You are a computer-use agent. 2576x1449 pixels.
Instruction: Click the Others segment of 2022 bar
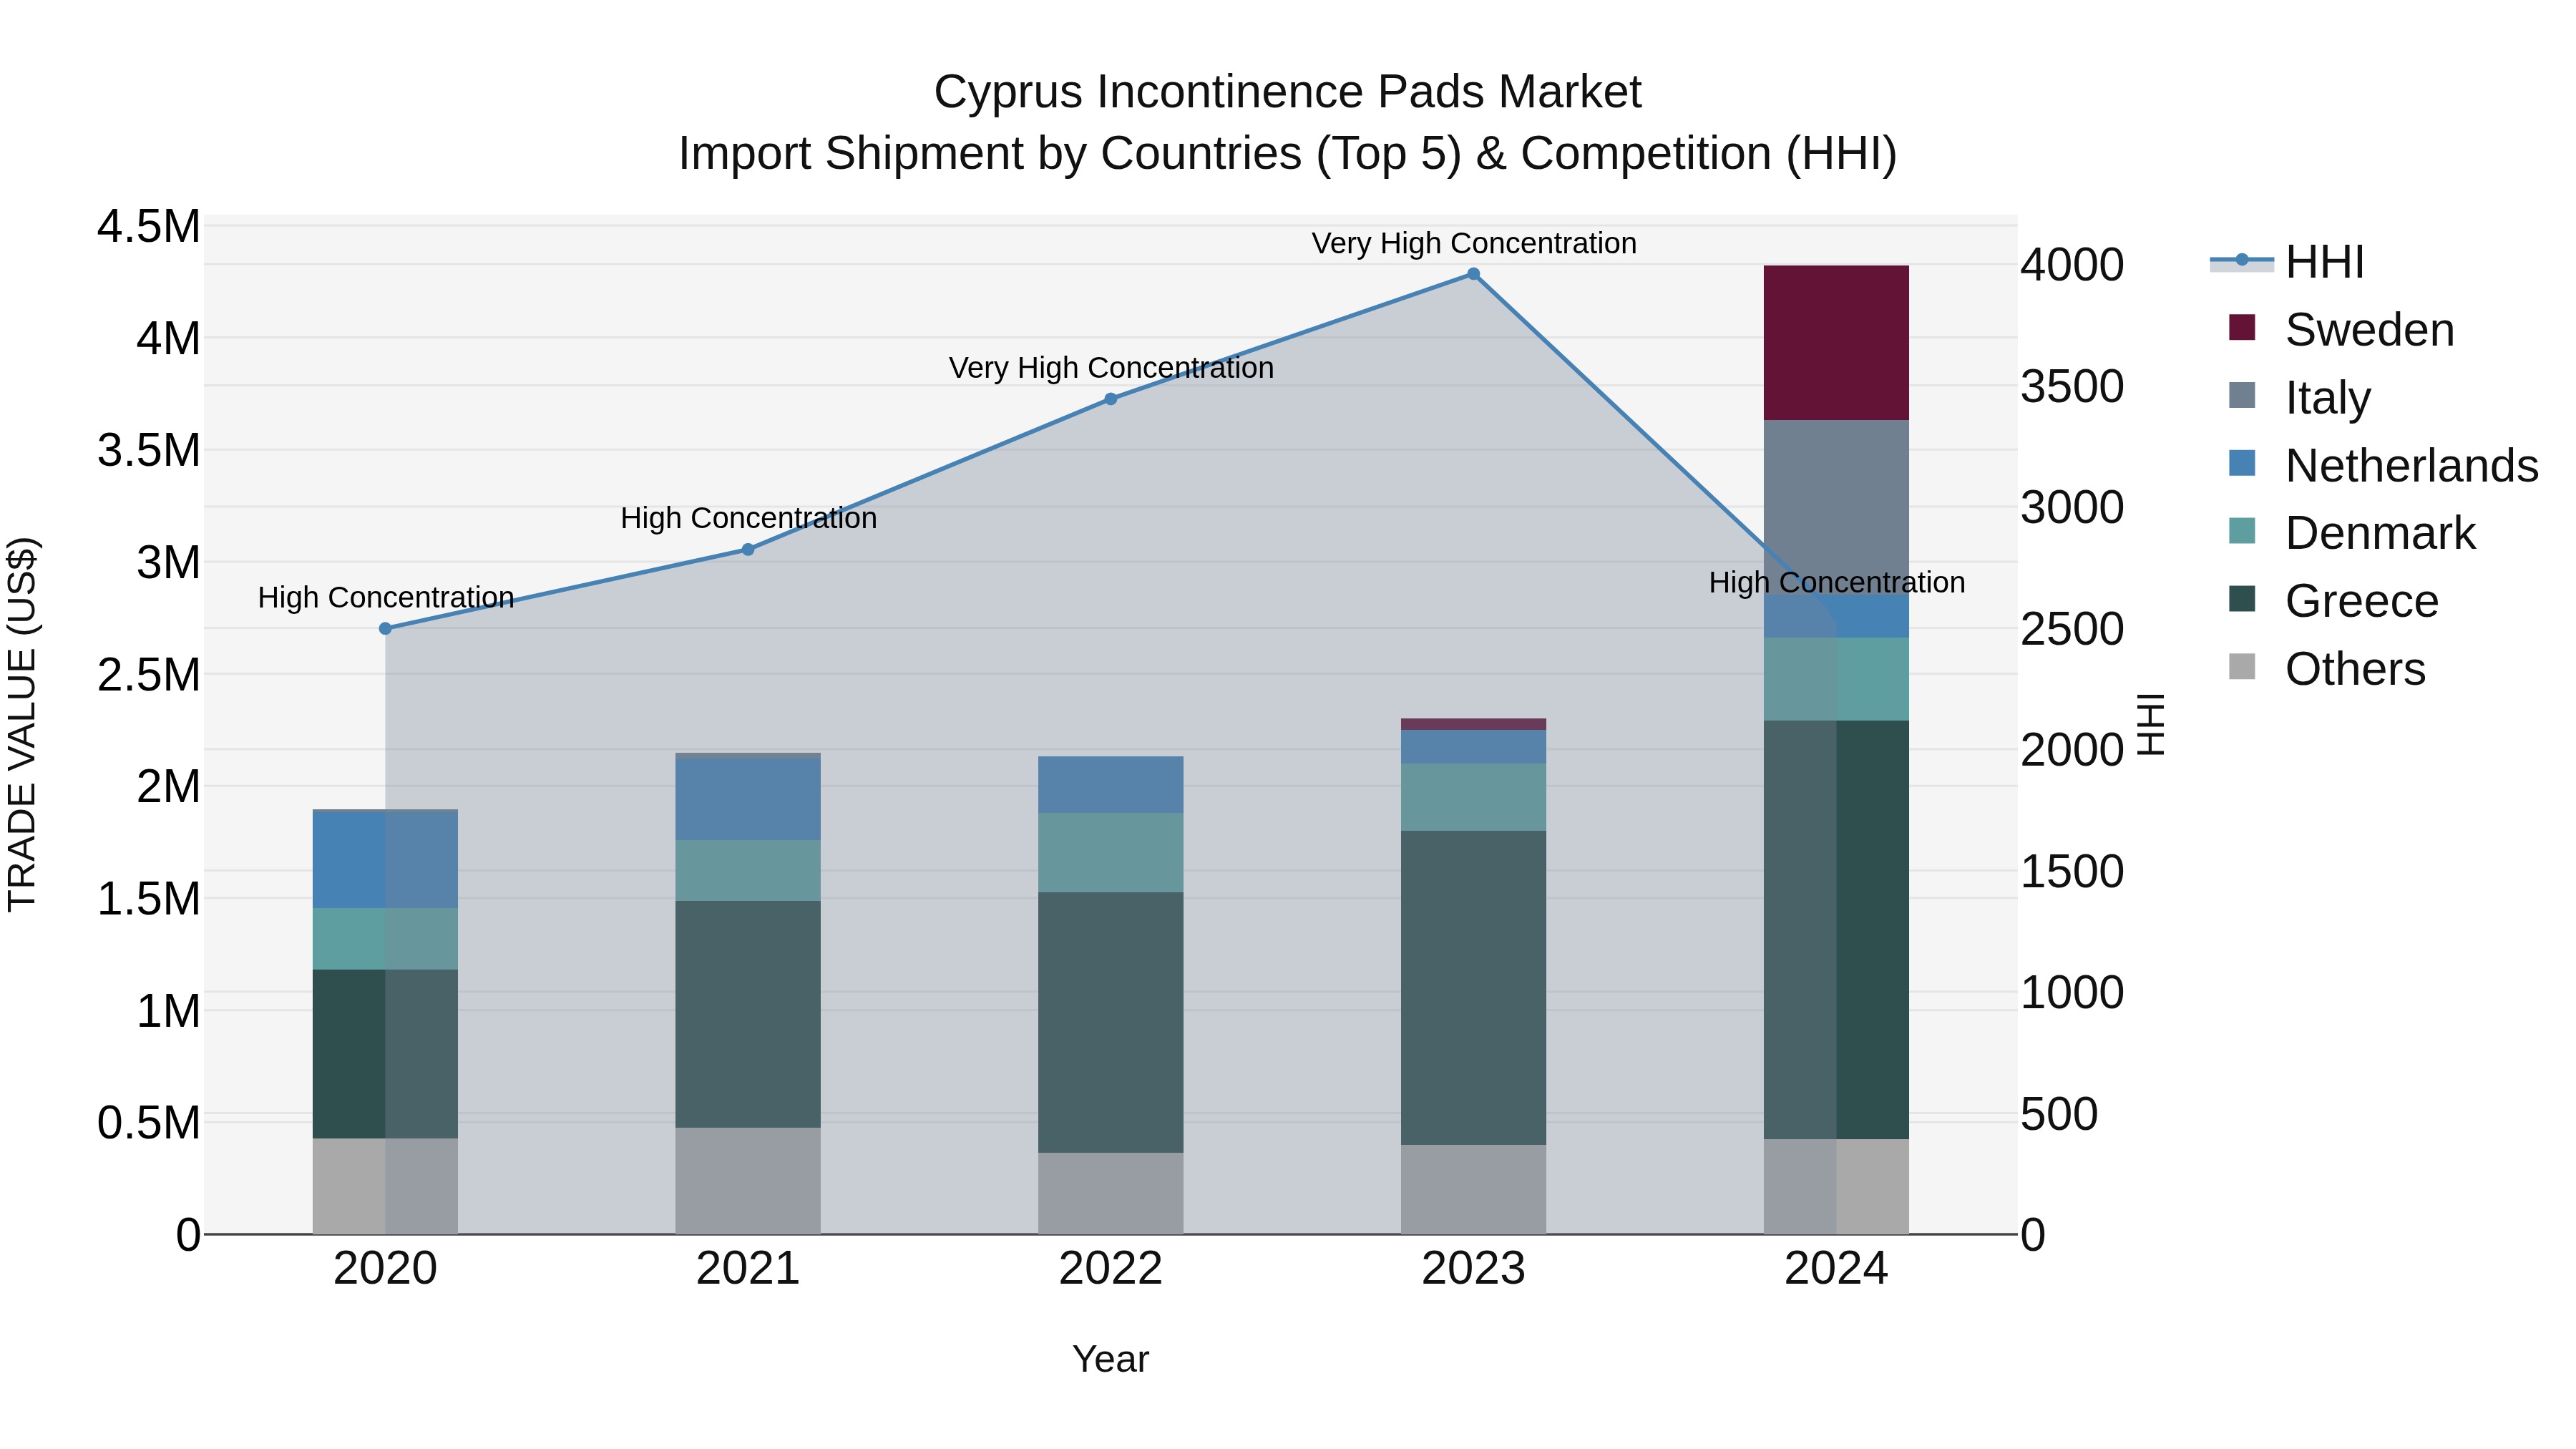click(1110, 1194)
